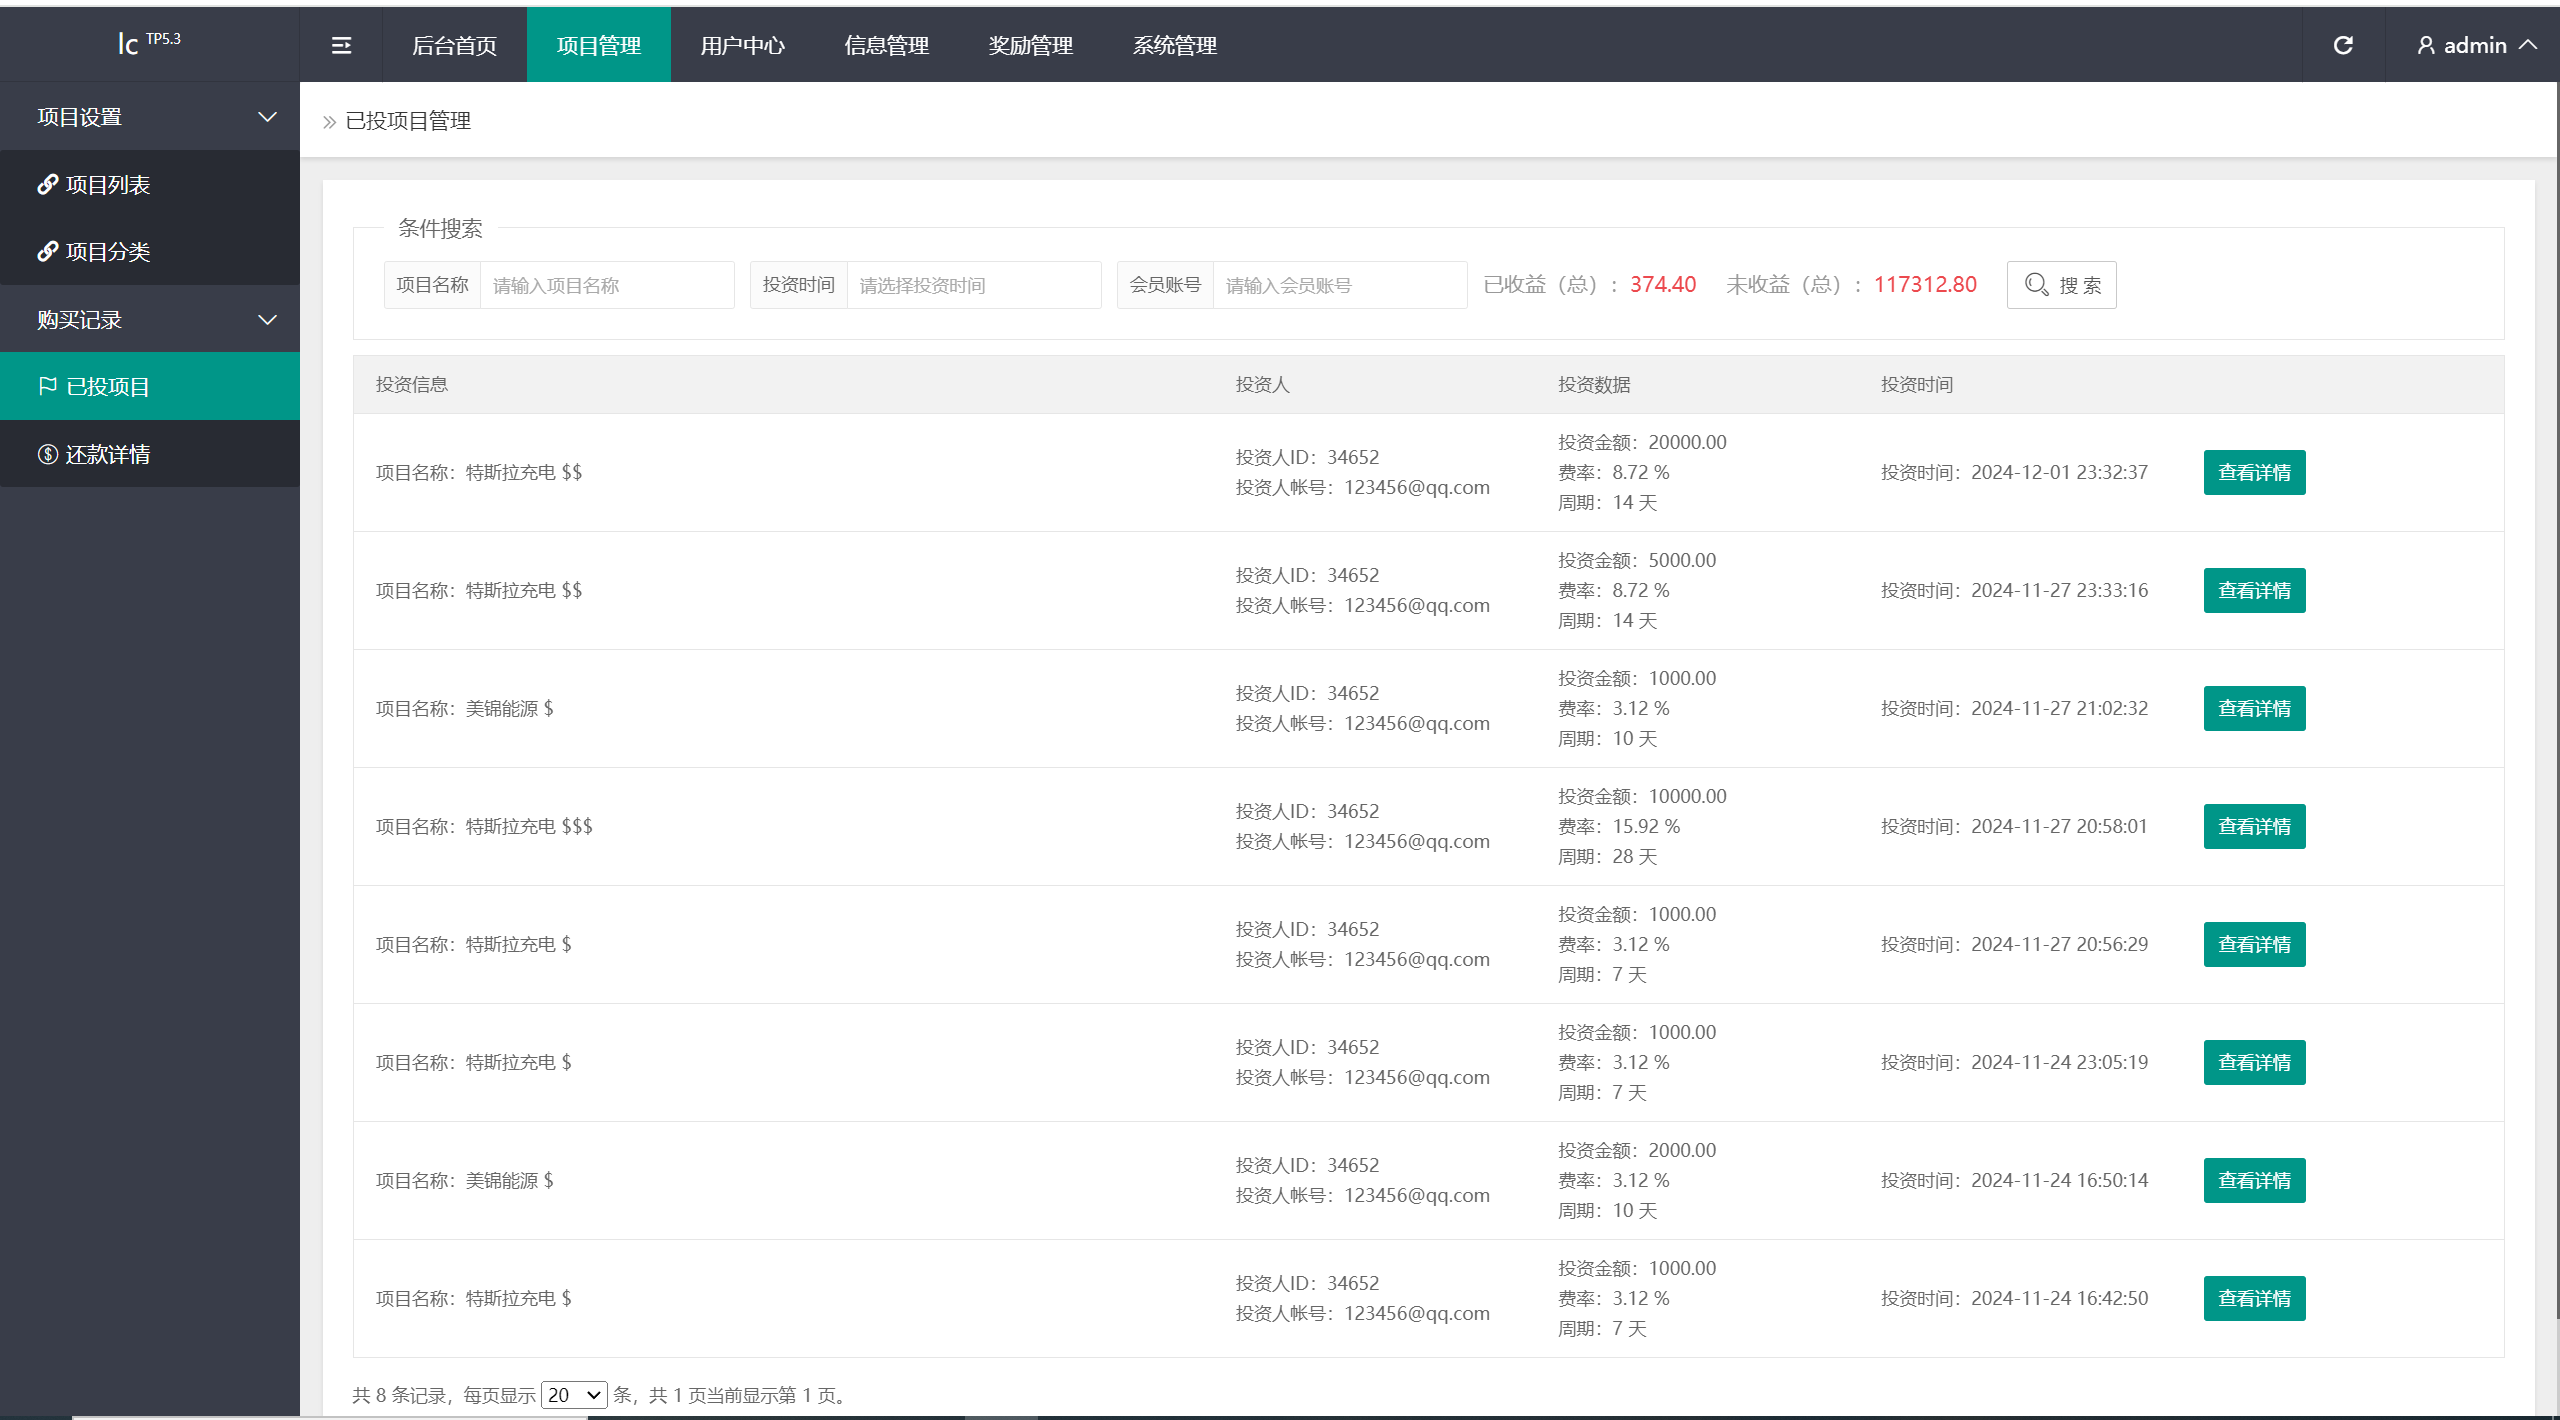Click 查看详情 for 特斯拉充电$$ entry
The height and width of the screenshot is (1420, 2560).
(x=2254, y=472)
